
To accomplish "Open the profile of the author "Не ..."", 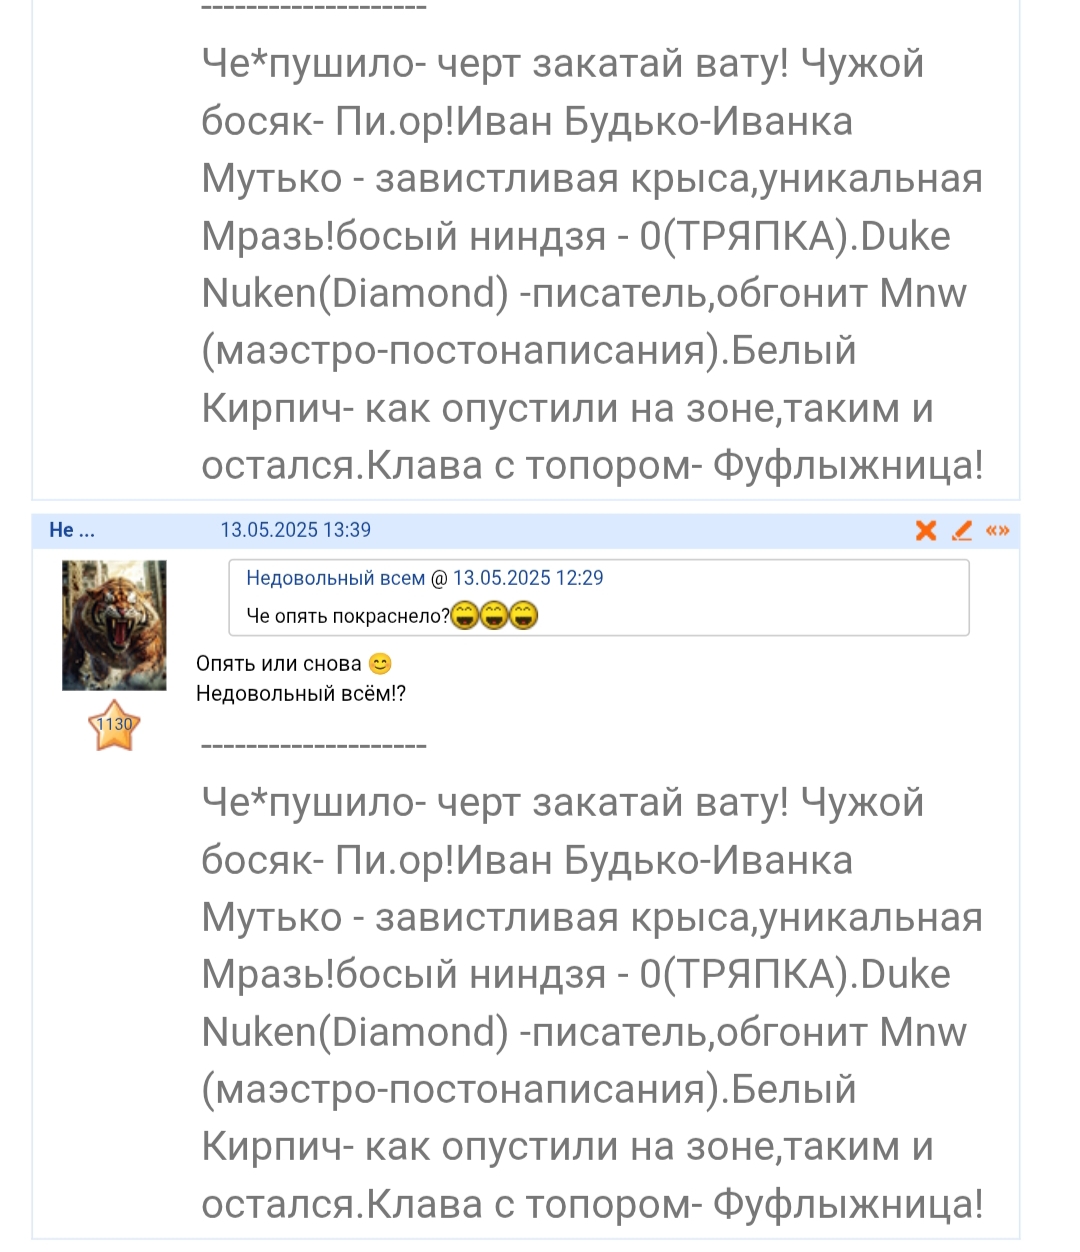I will pos(72,530).
